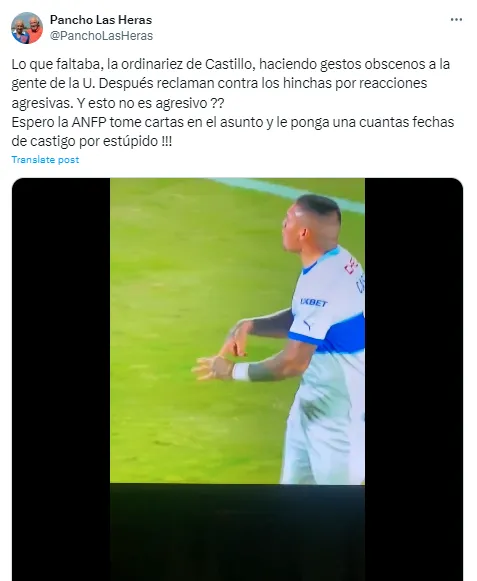Open the Pancho Las Heras display name
The image size is (477, 581).
101,20
